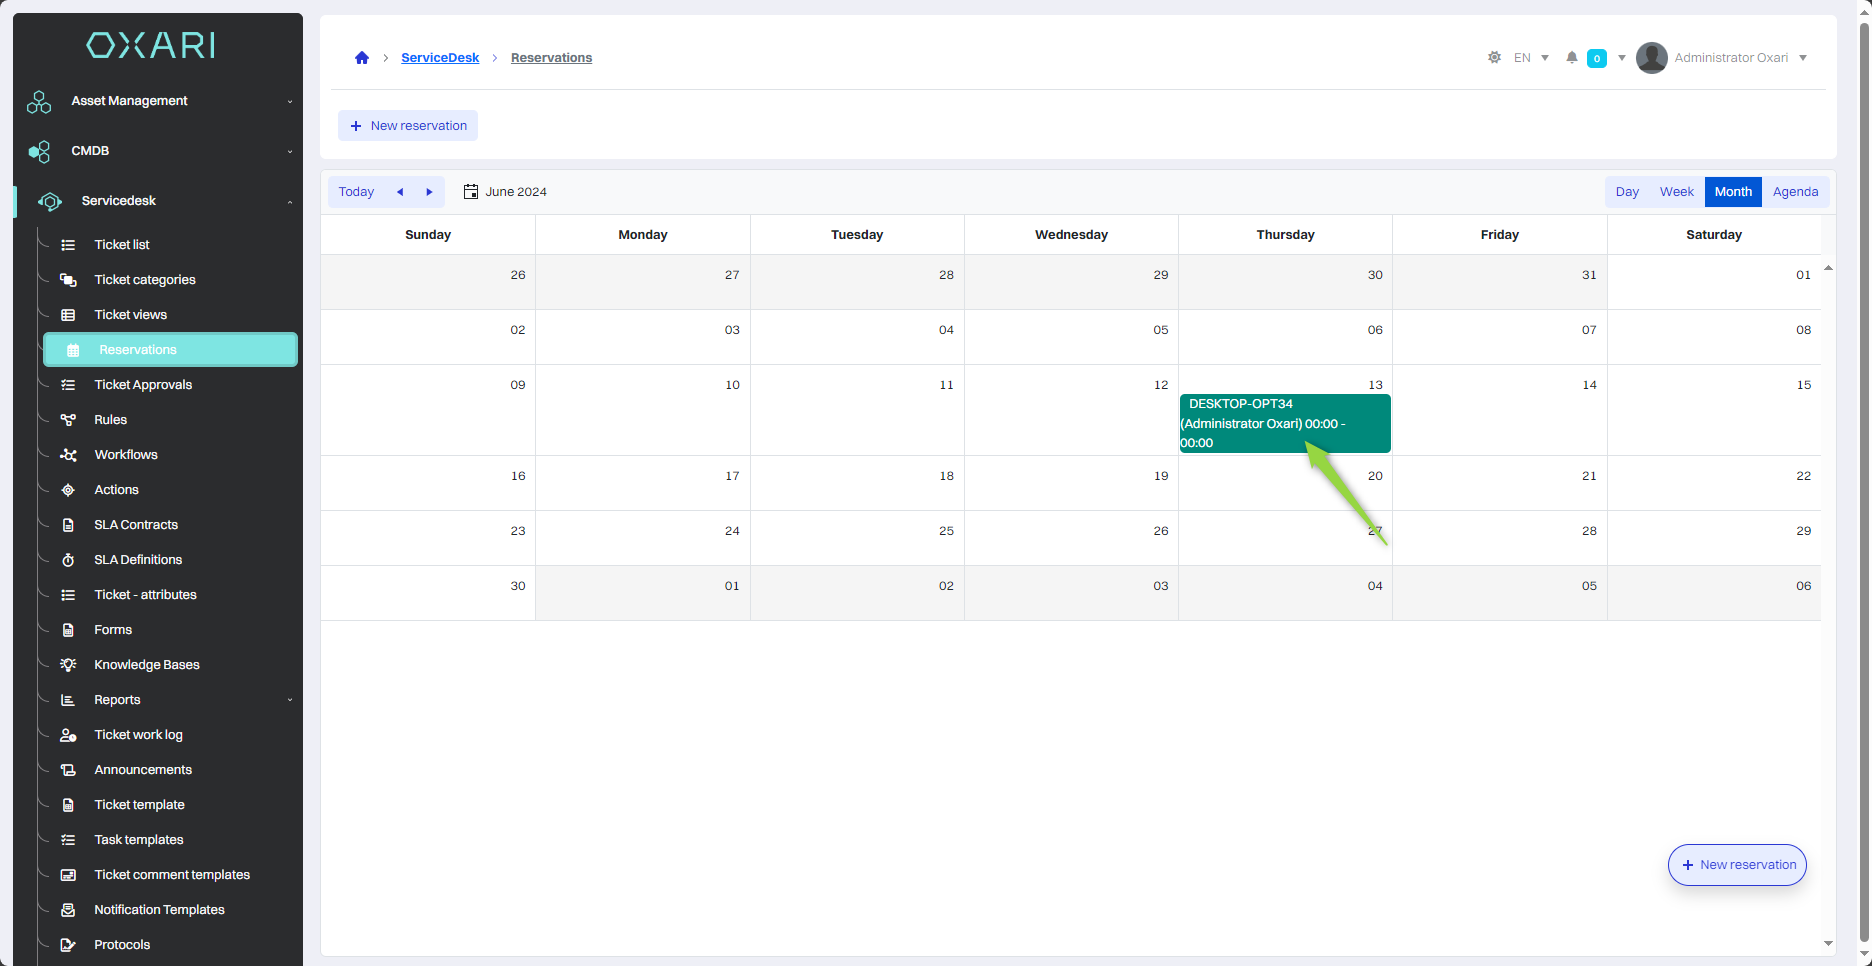This screenshot has height=966, width=1872.
Task: Click the home icon in breadcrumb
Action: [x=362, y=58]
